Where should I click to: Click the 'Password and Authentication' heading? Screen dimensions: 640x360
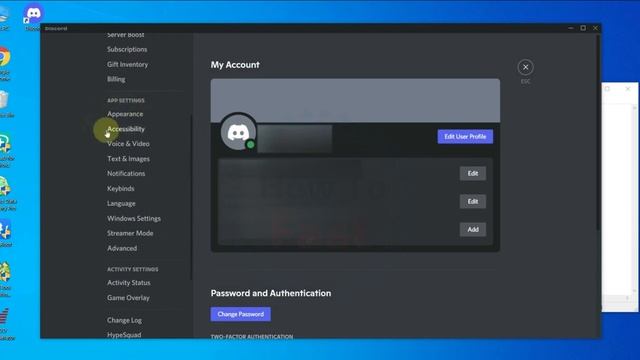tap(271, 293)
